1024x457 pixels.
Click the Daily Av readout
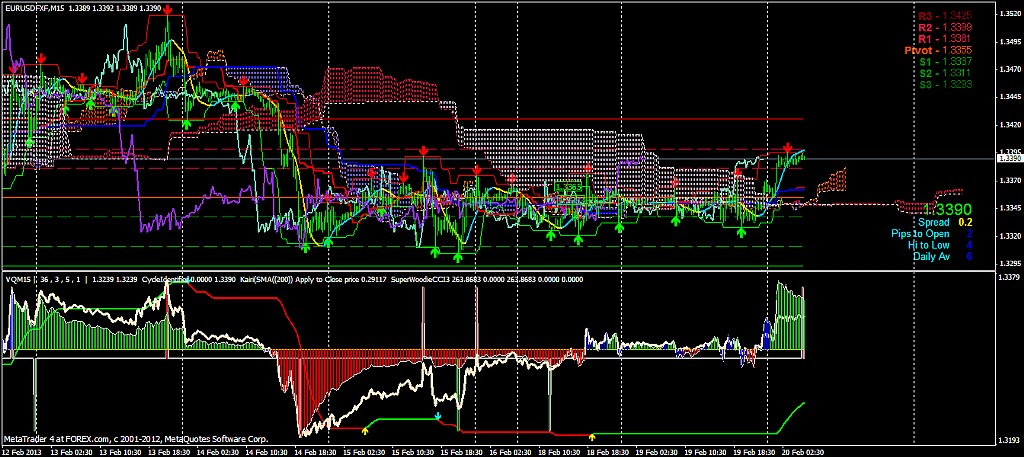(942, 257)
